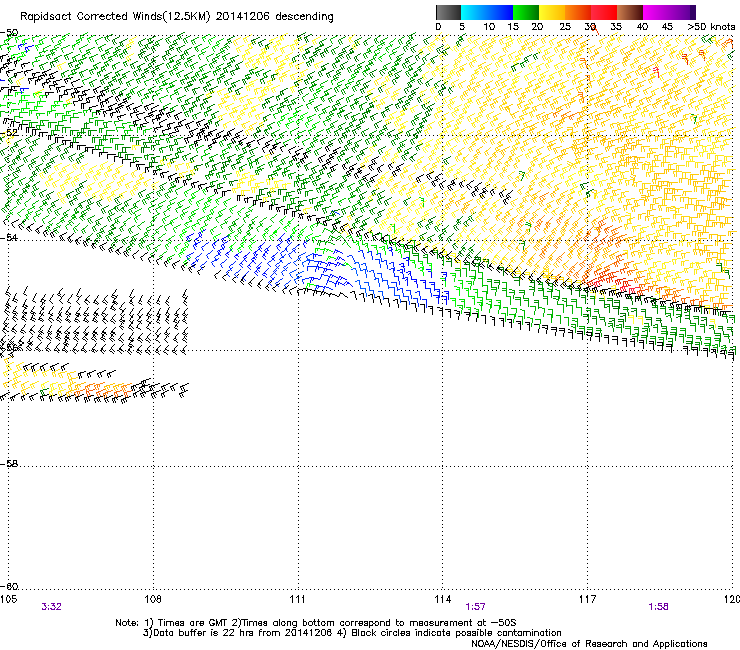Click the longitude label '108'
Screen dimensions: 740x650
[153, 599]
